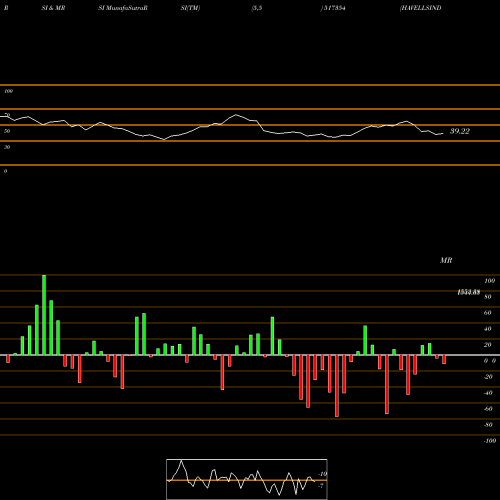
Task: Click the HAVELLSIND ticker text in header
Action: pos(421,8)
